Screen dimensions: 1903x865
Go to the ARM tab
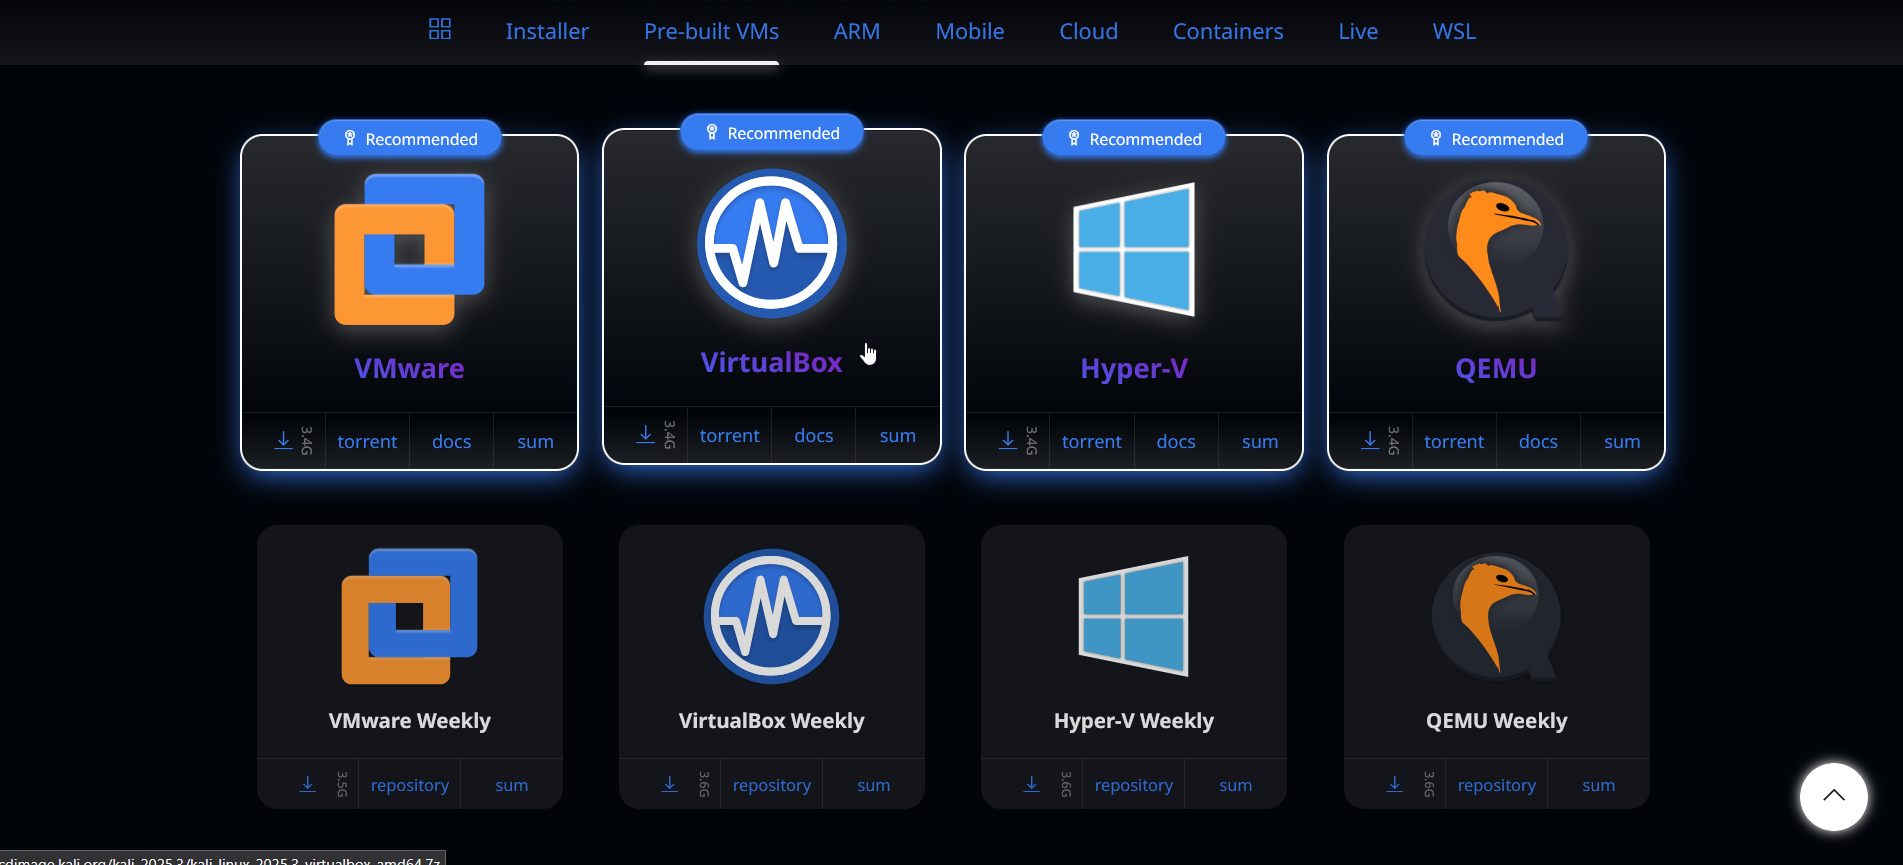pyautogui.click(x=857, y=31)
